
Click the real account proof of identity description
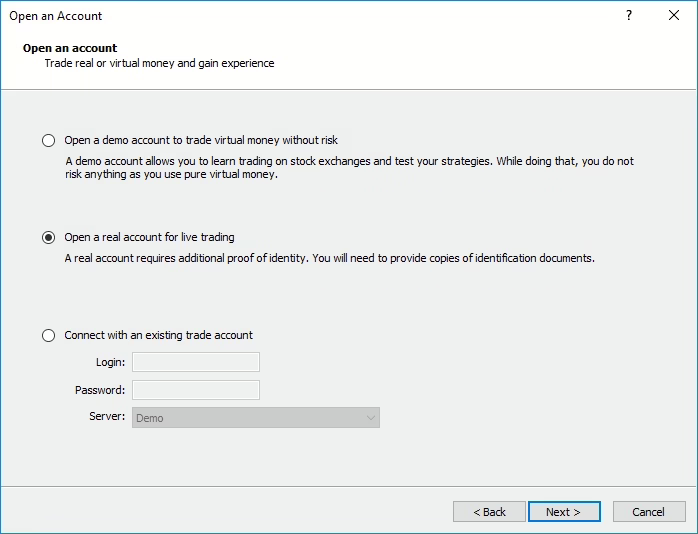click(x=330, y=258)
